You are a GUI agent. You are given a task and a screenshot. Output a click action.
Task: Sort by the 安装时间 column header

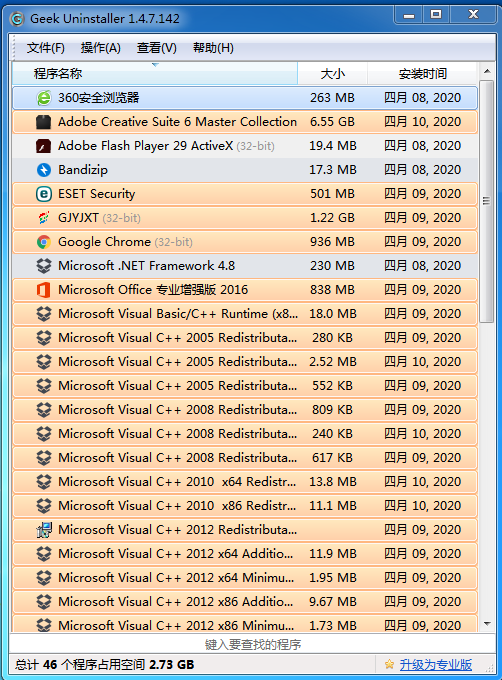423,74
